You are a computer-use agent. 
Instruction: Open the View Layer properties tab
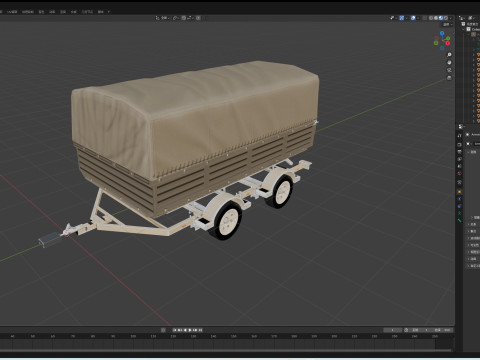click(459, 159)
